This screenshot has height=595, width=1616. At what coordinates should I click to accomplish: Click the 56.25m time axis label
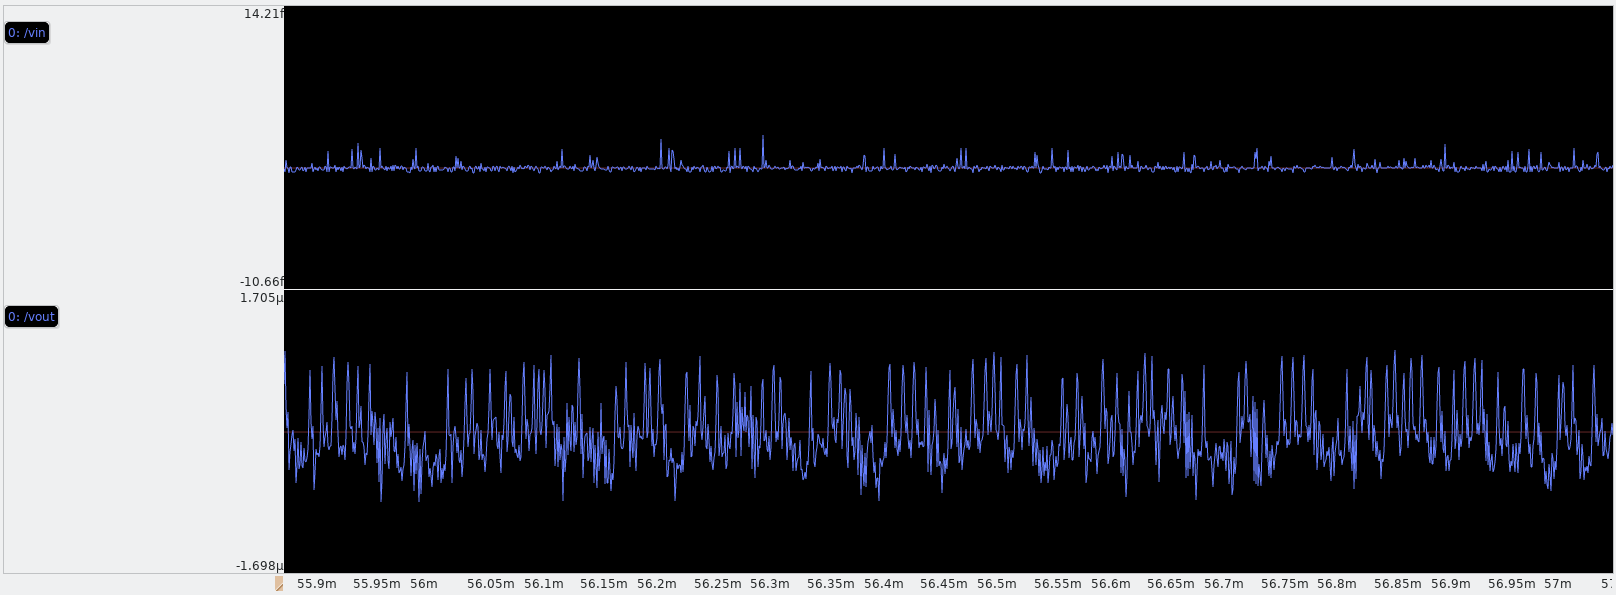(x=718, y=584)
